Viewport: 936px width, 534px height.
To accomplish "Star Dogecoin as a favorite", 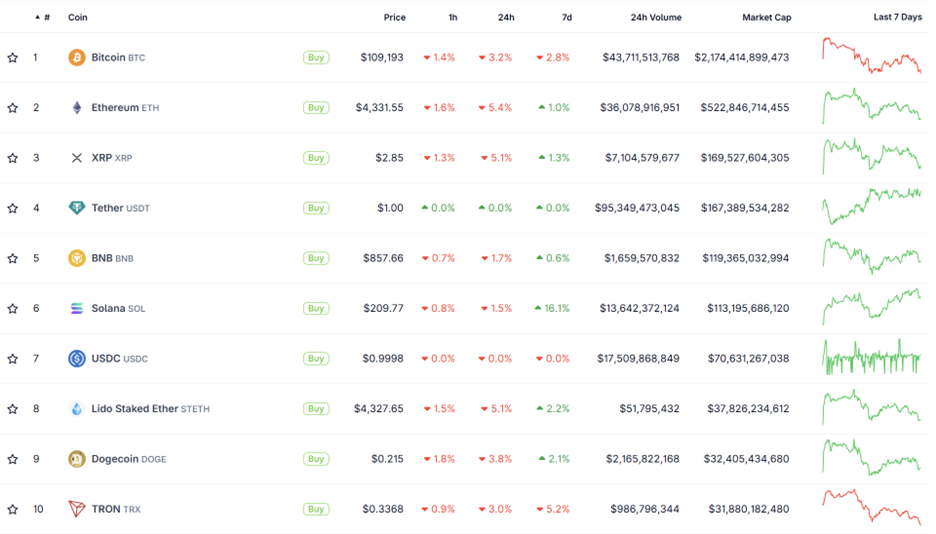I will (13, 459).
